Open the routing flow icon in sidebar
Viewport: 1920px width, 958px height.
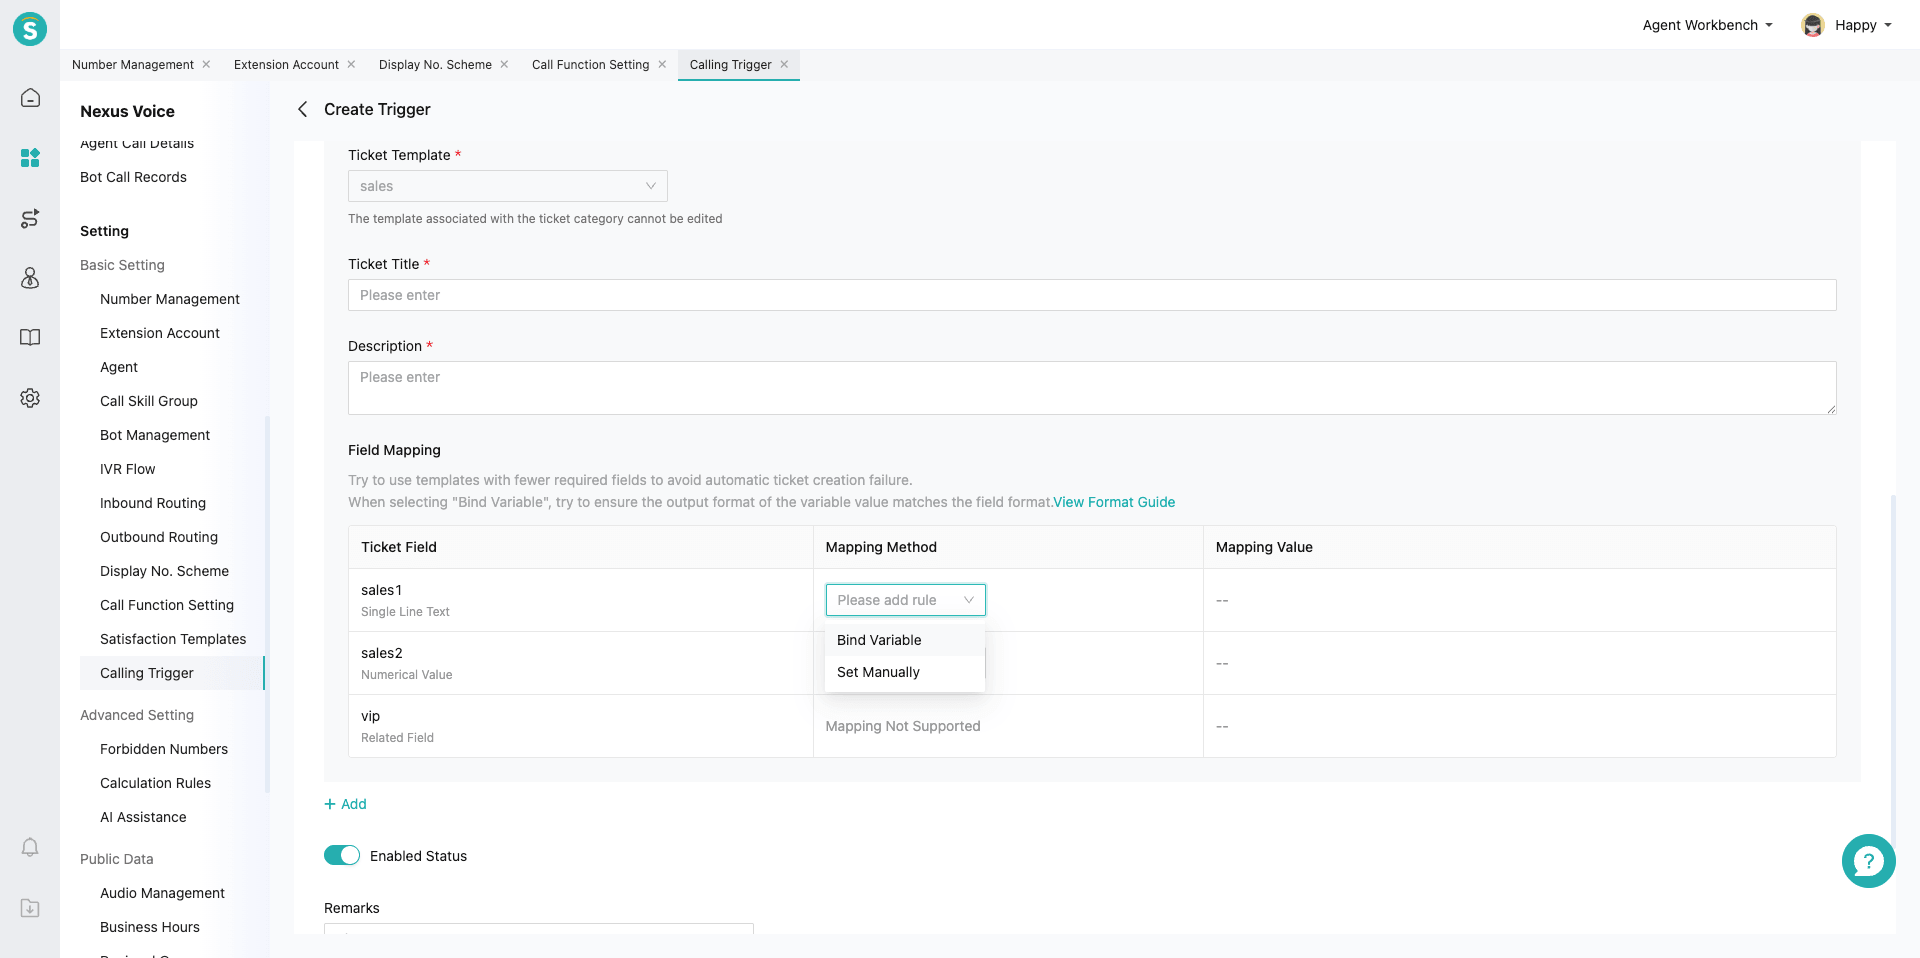30,218
